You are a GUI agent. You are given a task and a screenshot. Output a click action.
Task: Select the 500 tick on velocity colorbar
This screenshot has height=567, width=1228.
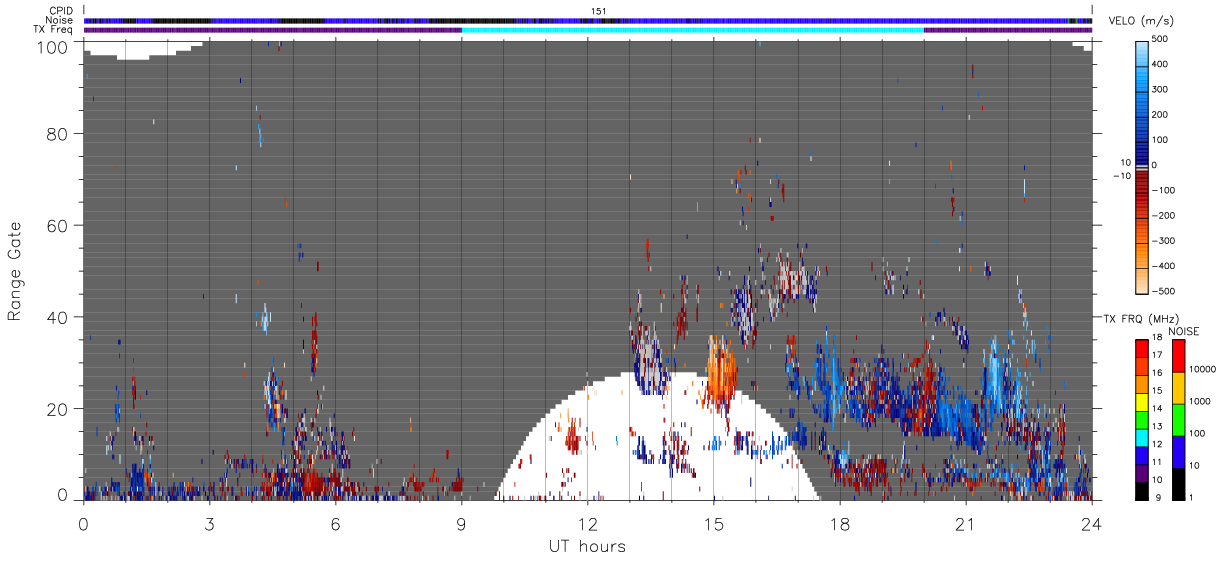pyautogui.click(x=1160, y=39)
